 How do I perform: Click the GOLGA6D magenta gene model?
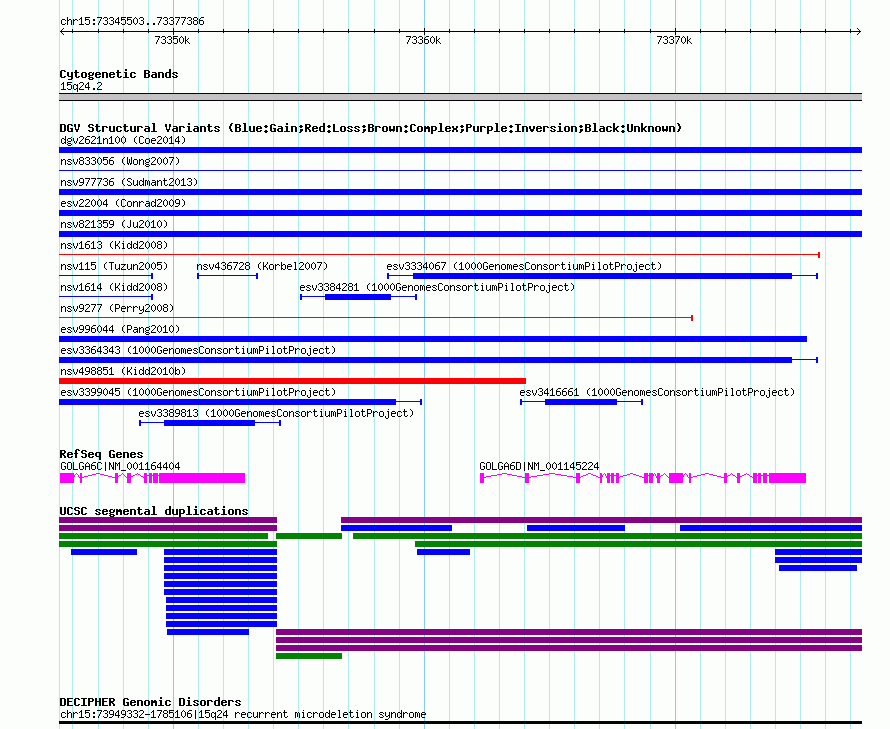(x=643, y=478)
